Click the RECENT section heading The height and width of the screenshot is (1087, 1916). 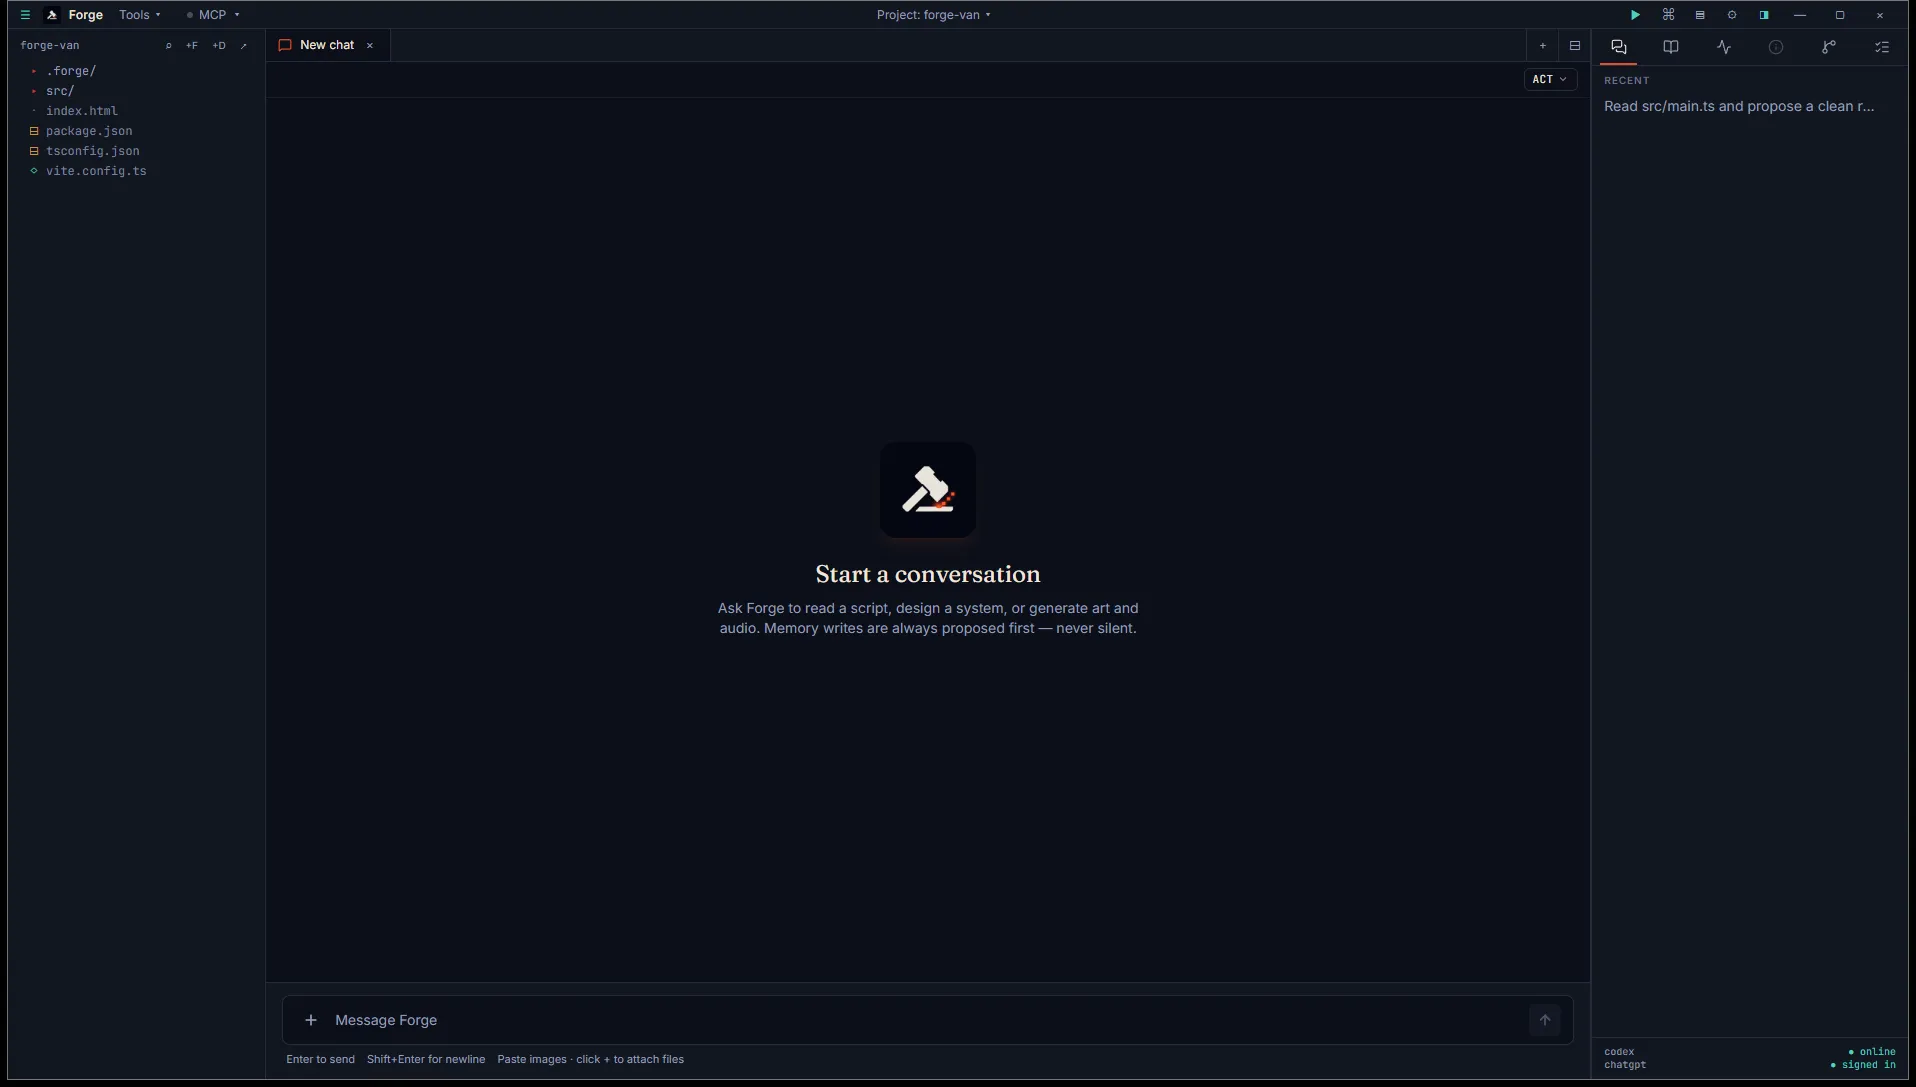coord(1627,80)
